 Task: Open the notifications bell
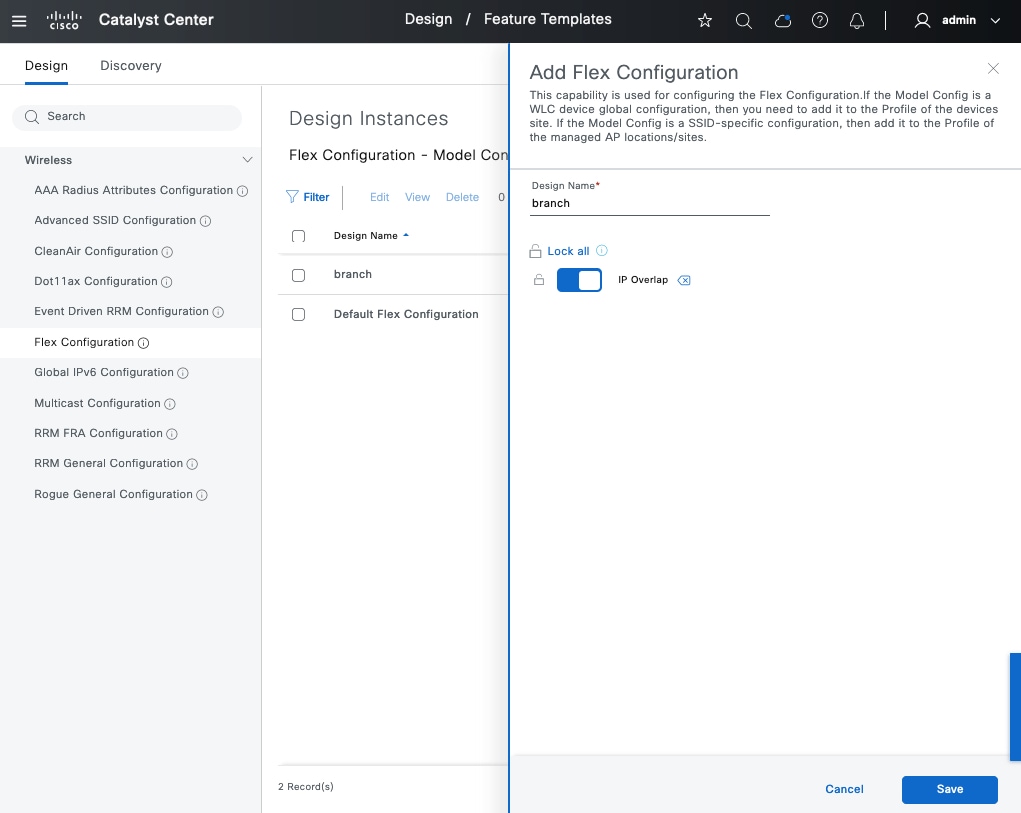click(x=857, y=20)
